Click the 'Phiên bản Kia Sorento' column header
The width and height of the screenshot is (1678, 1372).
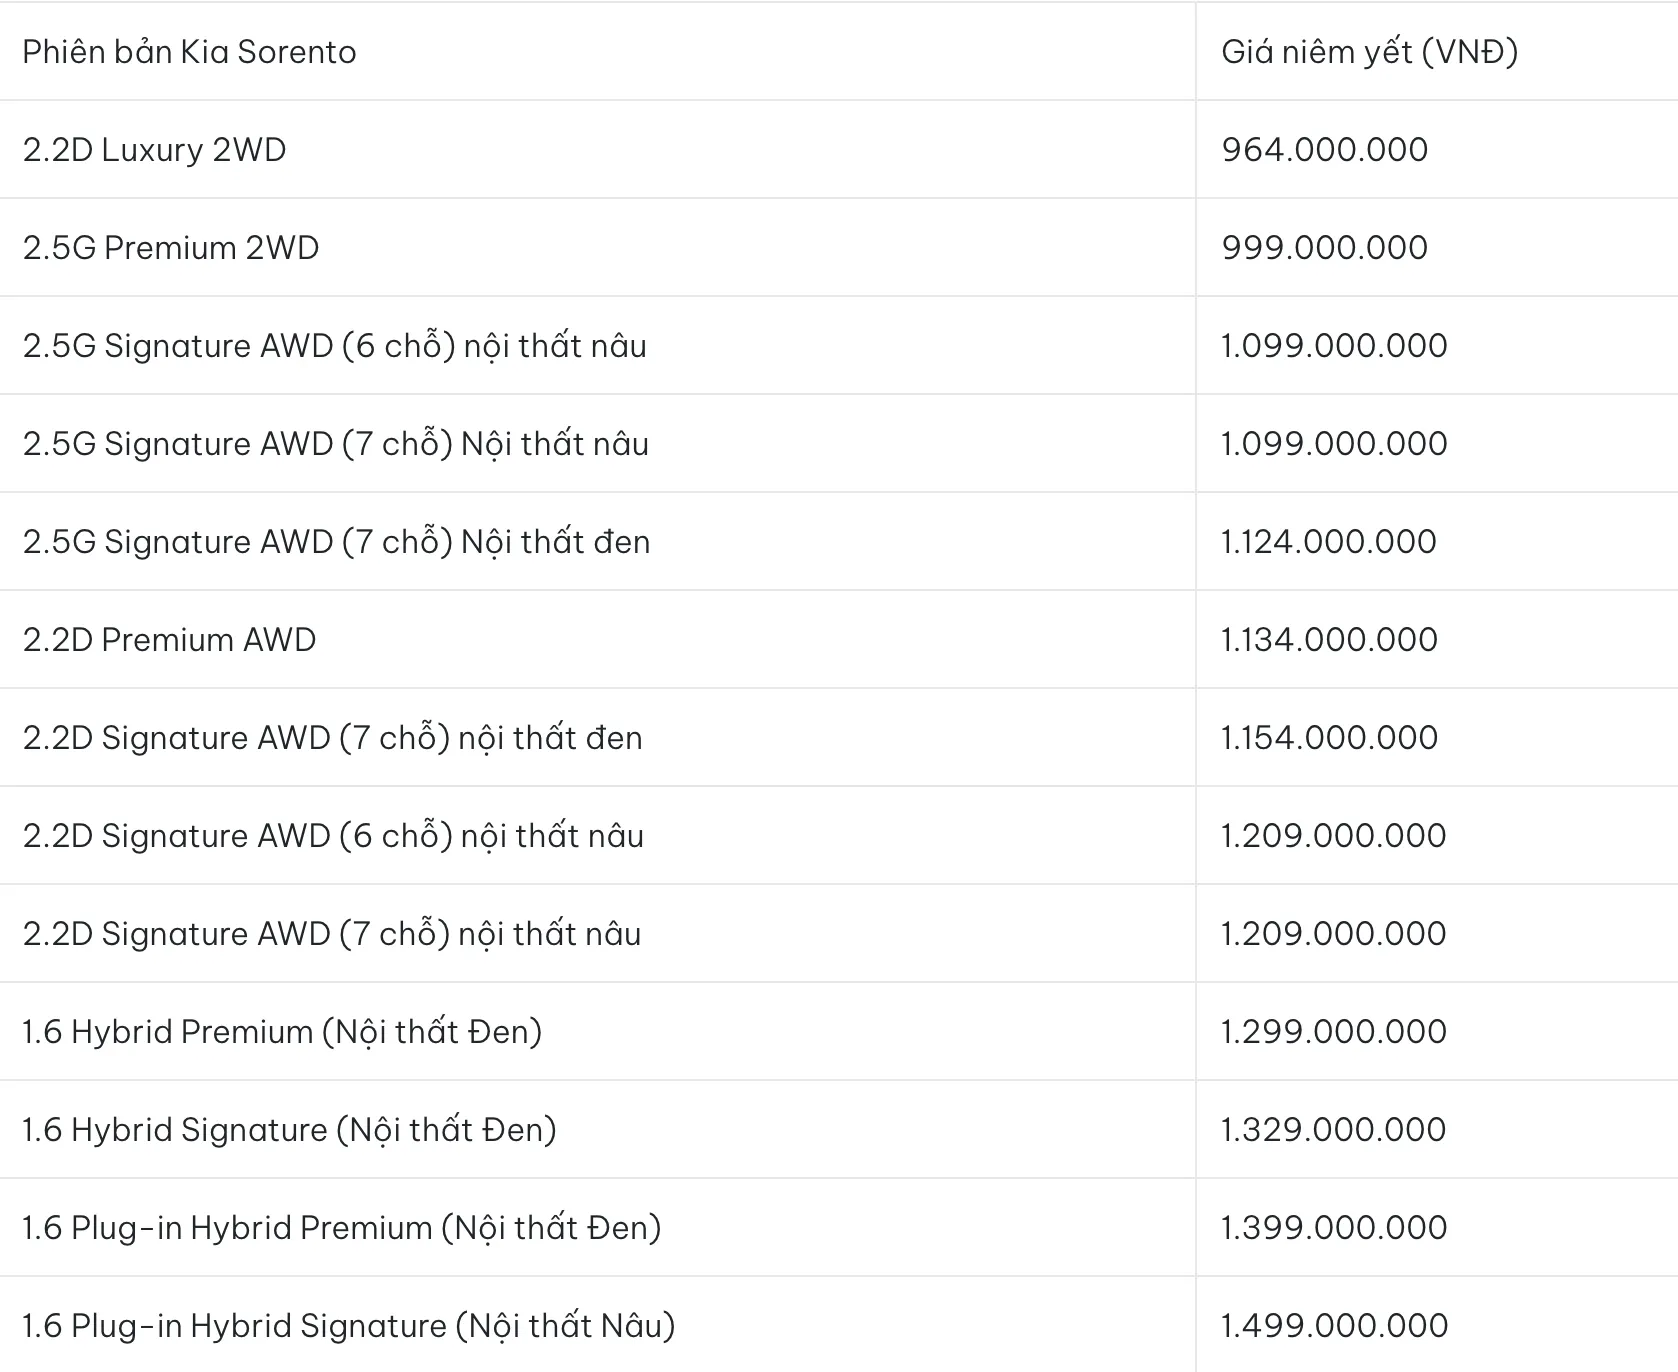(190, 52)
